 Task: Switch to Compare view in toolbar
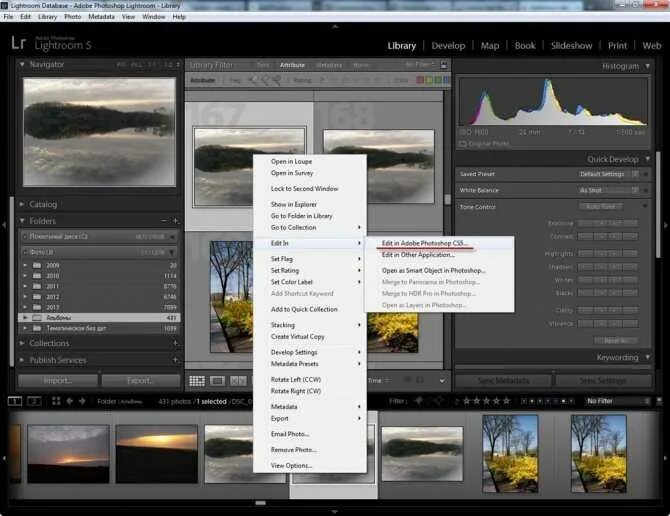(238, 381)
